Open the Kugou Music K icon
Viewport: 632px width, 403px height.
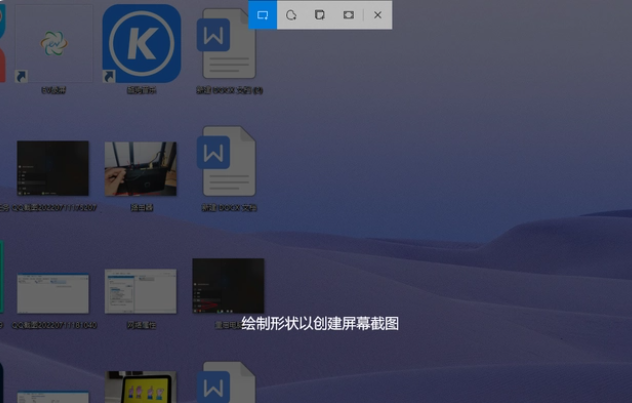point(141,43)
